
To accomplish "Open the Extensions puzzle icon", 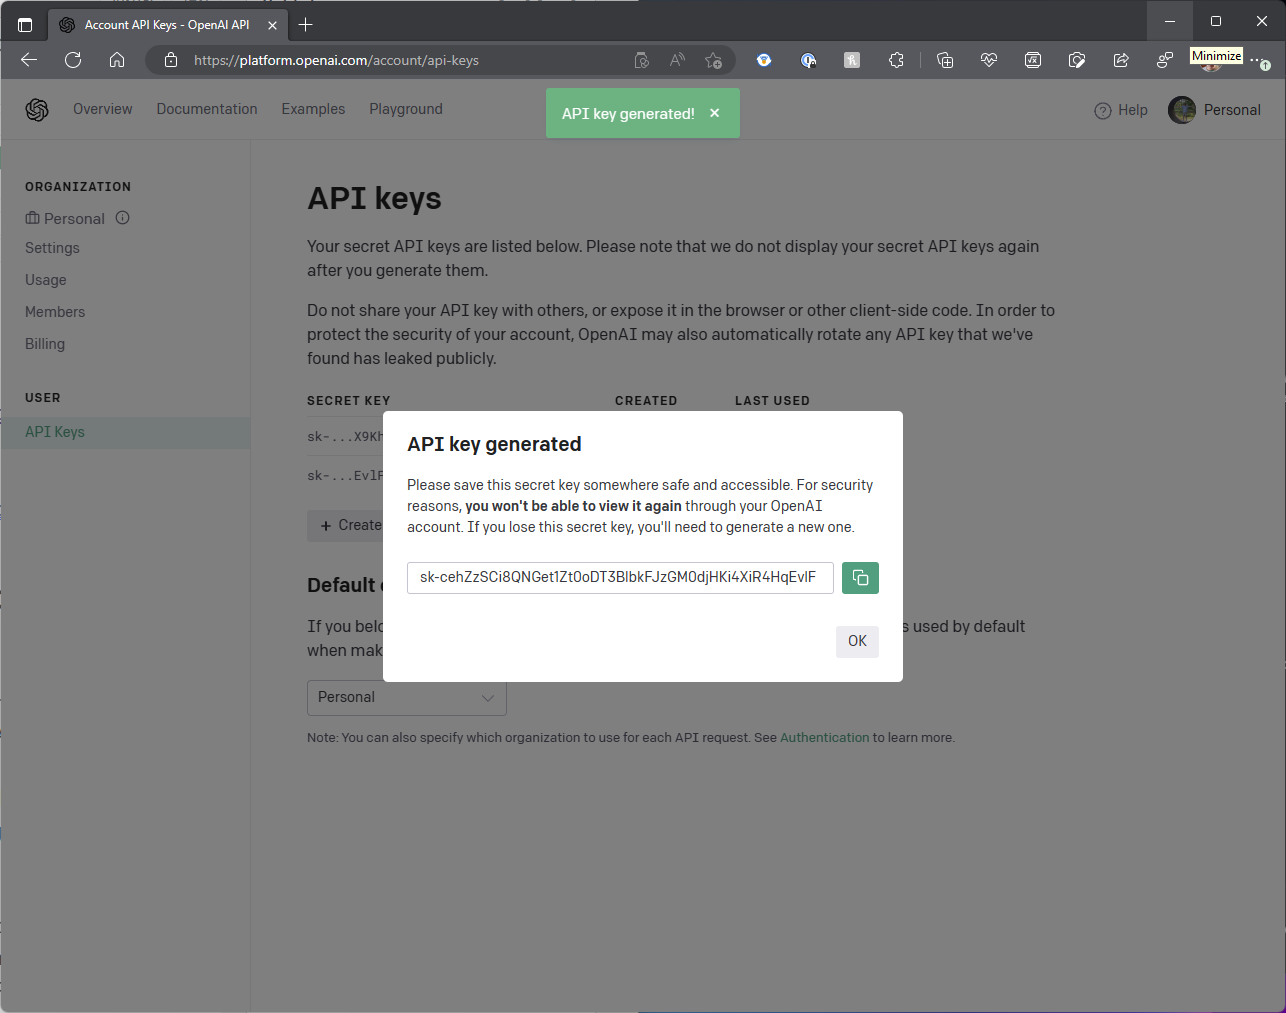I will [896, 60].
